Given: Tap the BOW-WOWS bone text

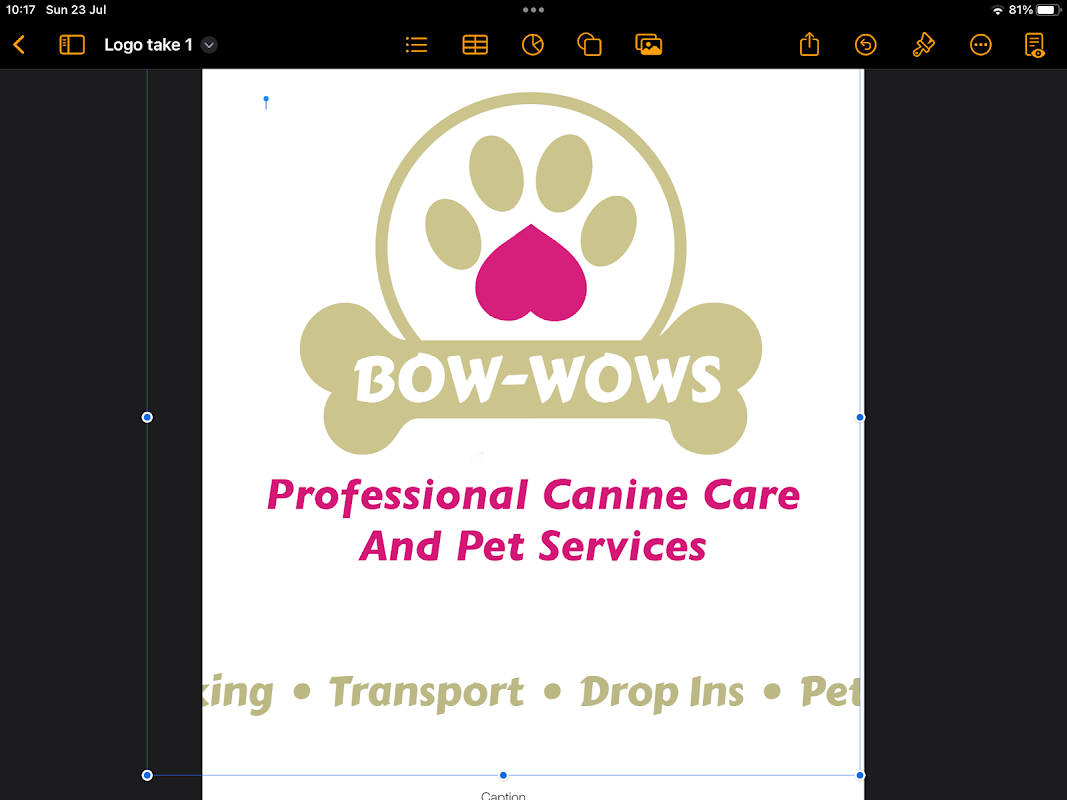Looking at the screenshot, I should point(538,379).
